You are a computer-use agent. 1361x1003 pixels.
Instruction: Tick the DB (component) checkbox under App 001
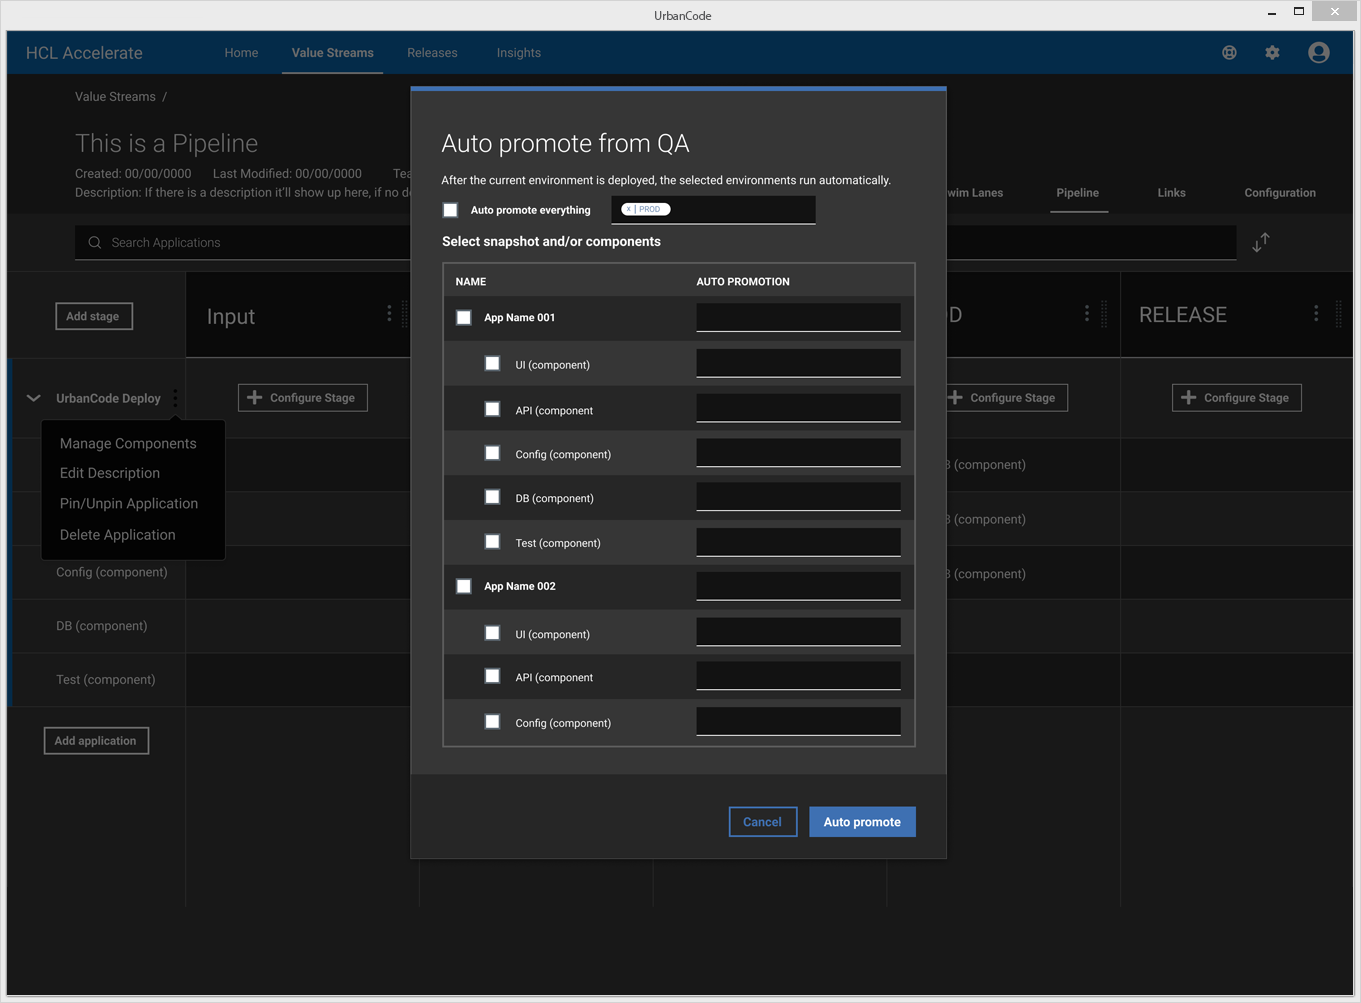tap(492, 497)
